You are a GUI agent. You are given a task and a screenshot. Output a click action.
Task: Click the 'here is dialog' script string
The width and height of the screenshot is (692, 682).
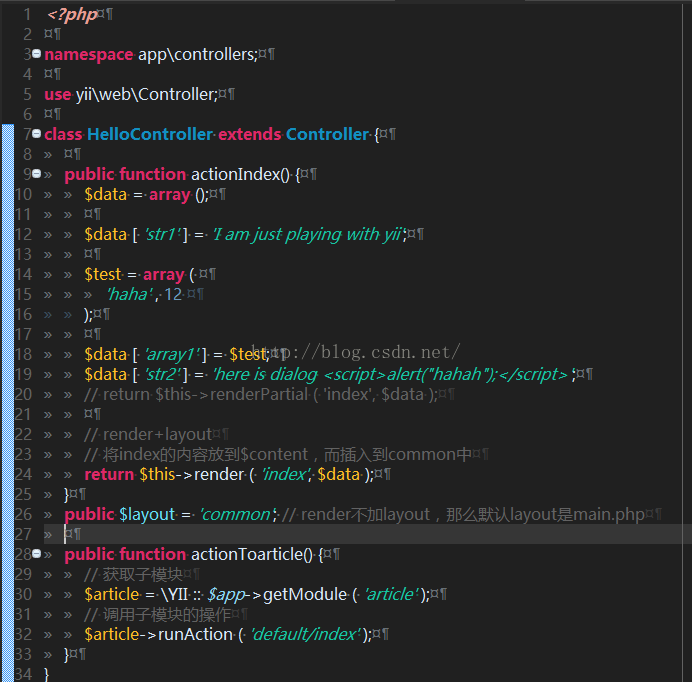(392, 374)
